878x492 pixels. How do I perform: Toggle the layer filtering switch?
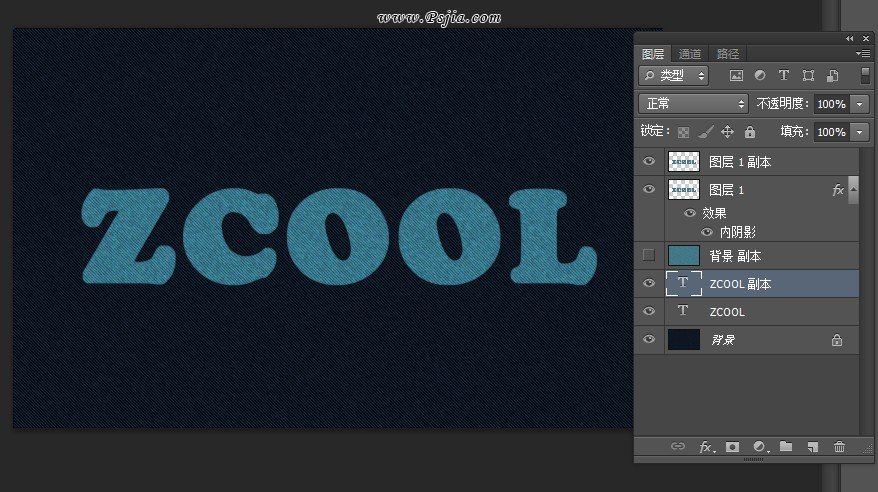(x=865, y=76)
